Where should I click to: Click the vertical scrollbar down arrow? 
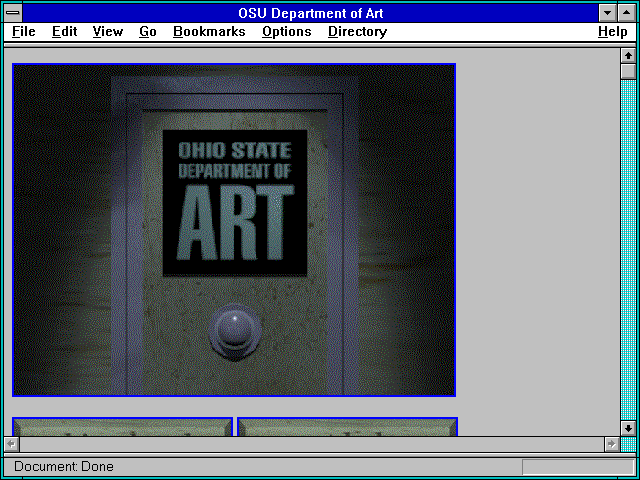[x=628, y=428]
